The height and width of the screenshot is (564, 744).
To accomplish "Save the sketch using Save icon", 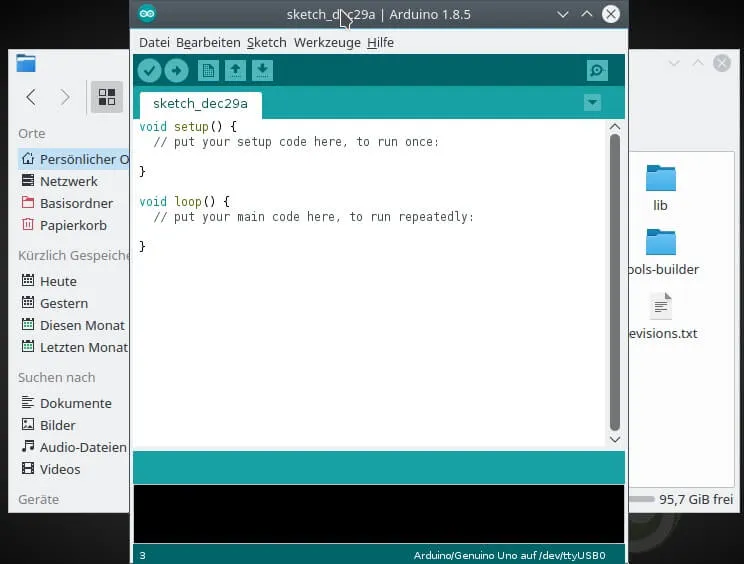I will pyautogui.click(x=262, y=70).
